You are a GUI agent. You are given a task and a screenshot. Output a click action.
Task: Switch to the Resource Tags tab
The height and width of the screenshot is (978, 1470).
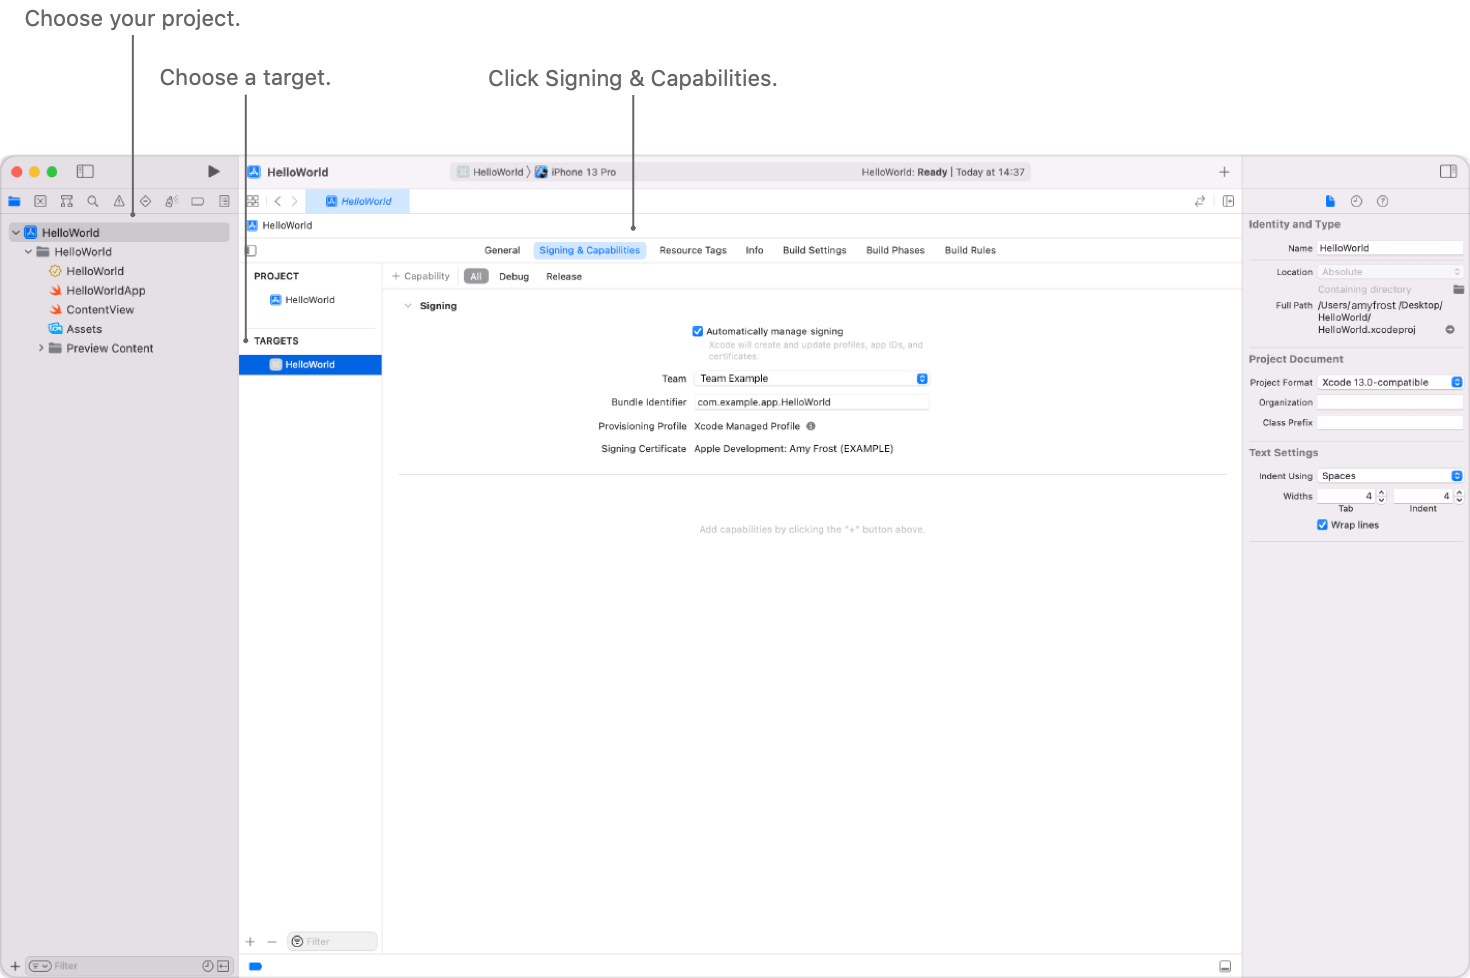click(x=693, y=250)
